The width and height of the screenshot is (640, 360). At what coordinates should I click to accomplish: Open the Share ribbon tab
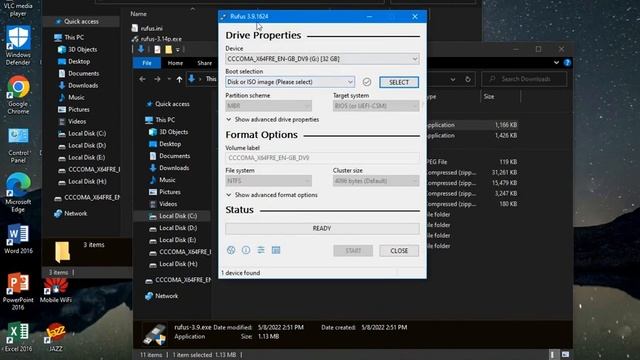204,63
